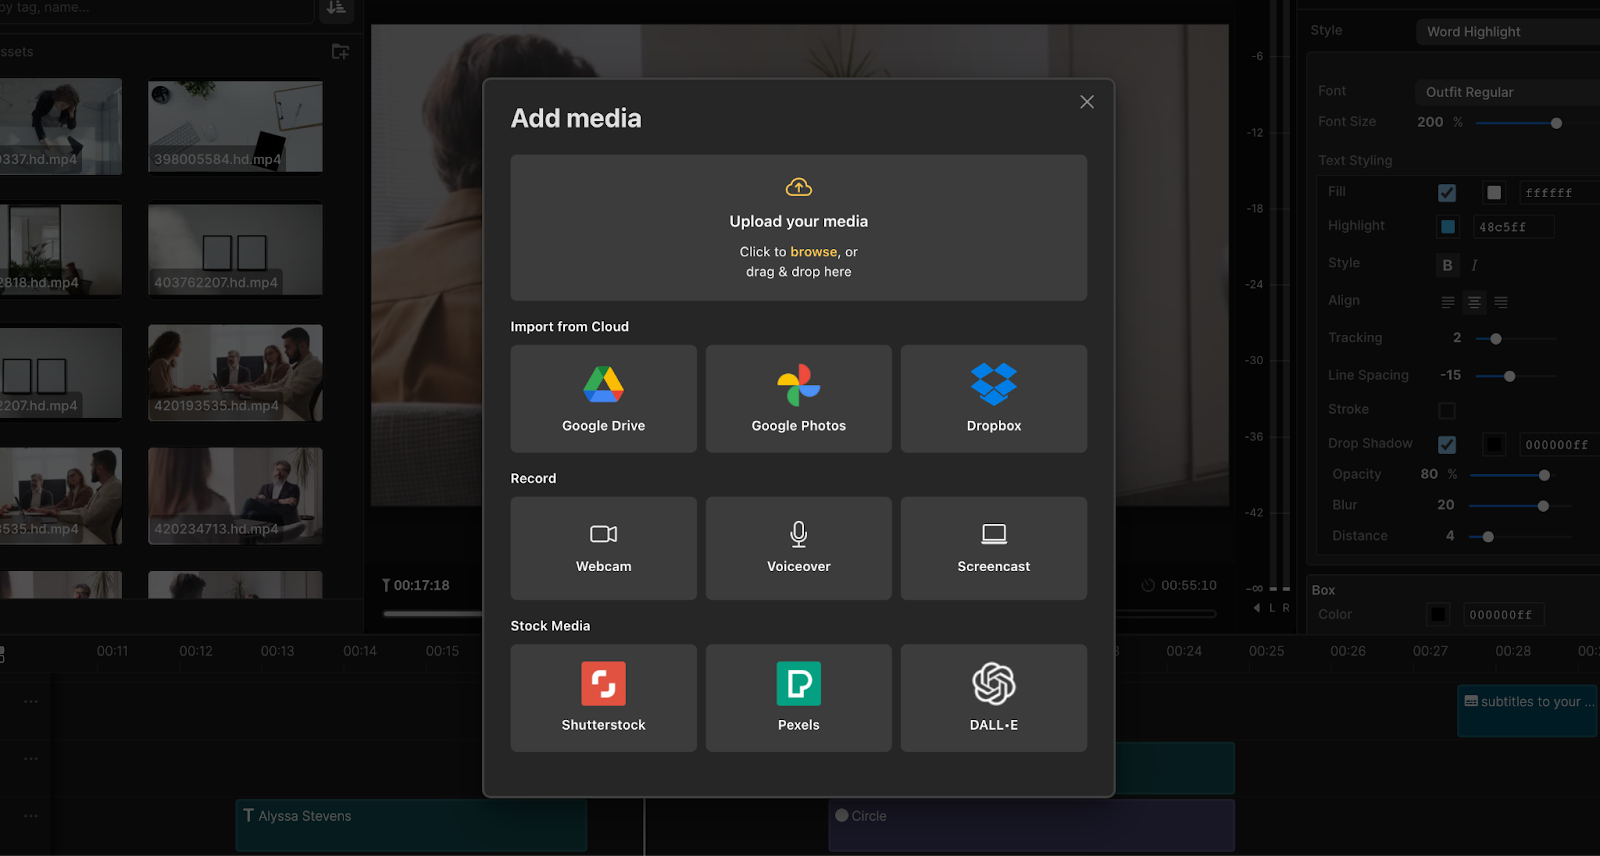Align text center

point(1474,302)
